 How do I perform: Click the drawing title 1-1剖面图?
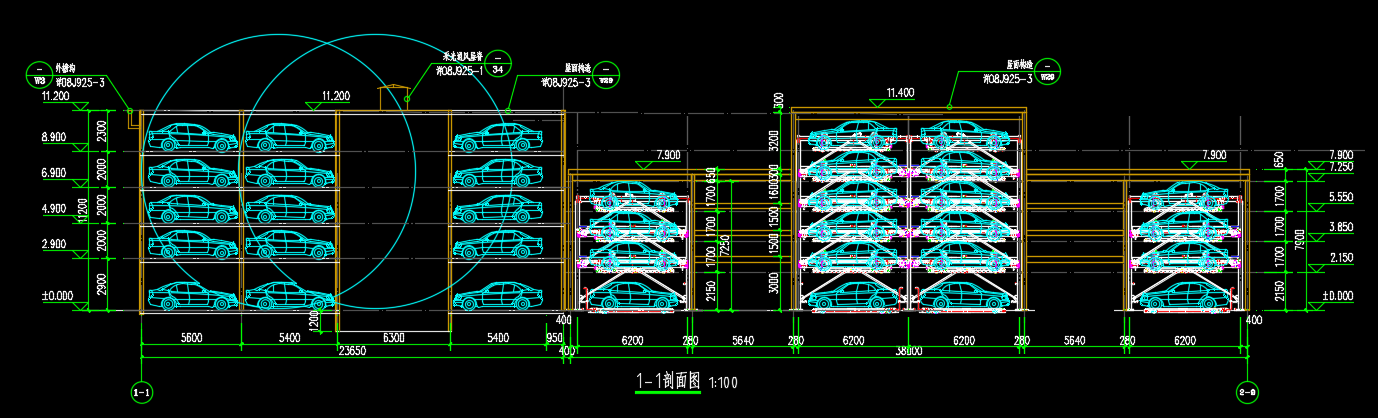669,382
